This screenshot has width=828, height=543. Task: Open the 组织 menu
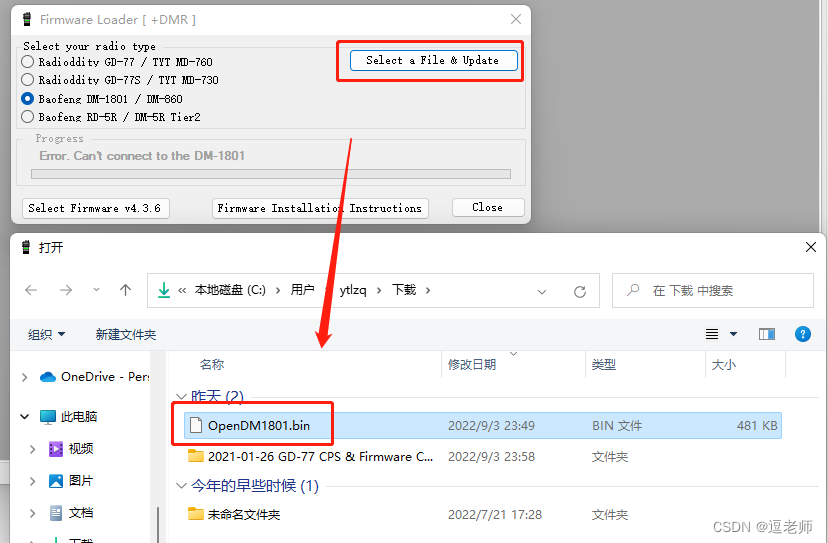(x=46, y=334)
